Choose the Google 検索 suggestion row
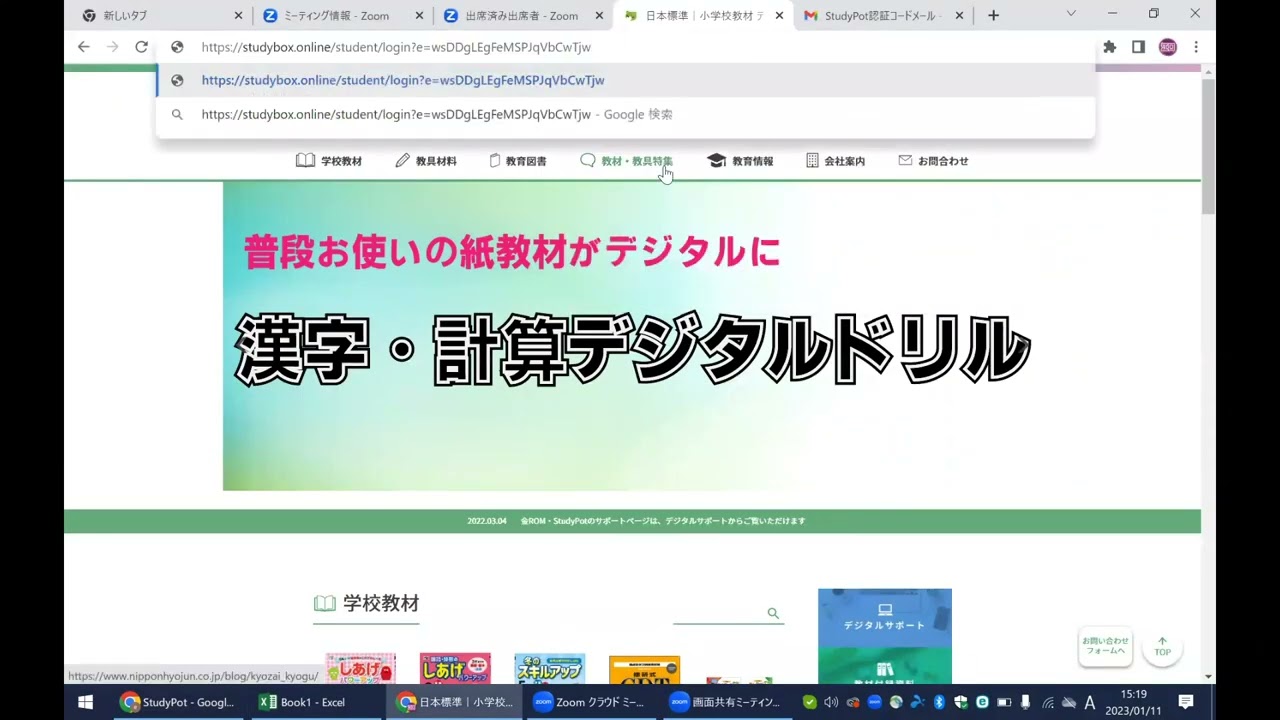This screenshot has height=720, width=1280. click(625, 114)
